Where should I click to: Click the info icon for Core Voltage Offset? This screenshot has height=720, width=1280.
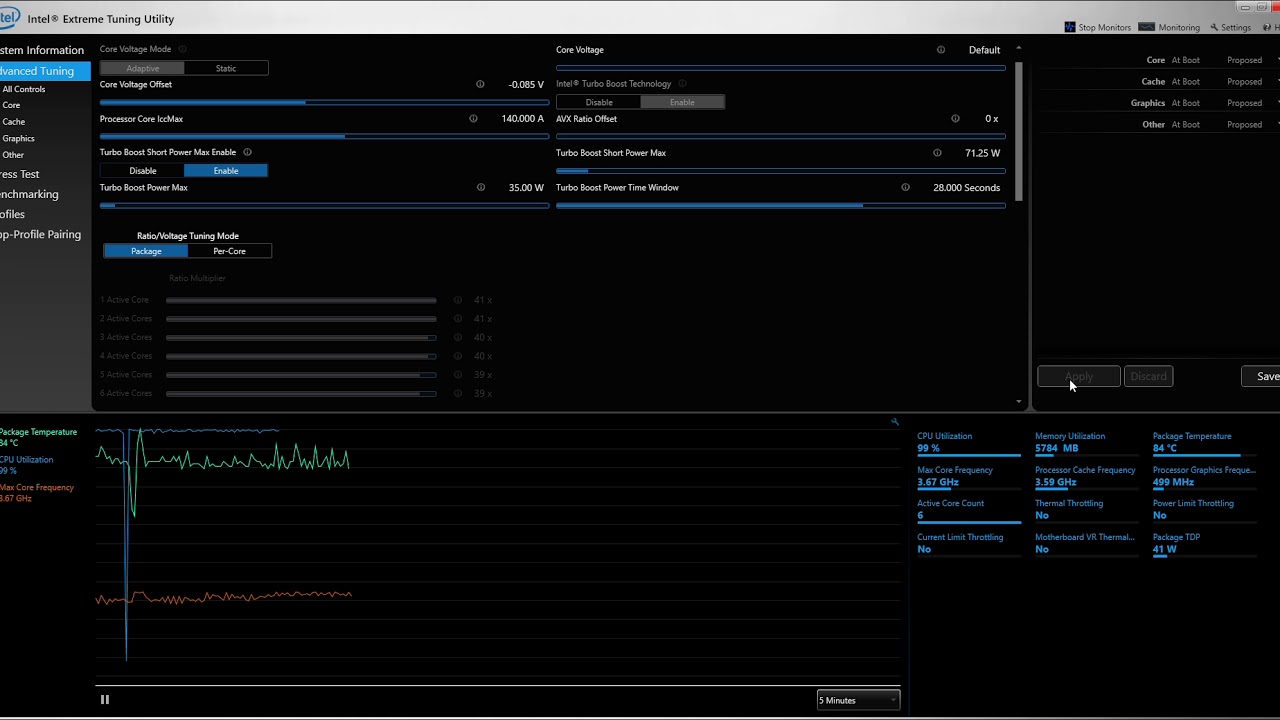[x=481, y=85]
